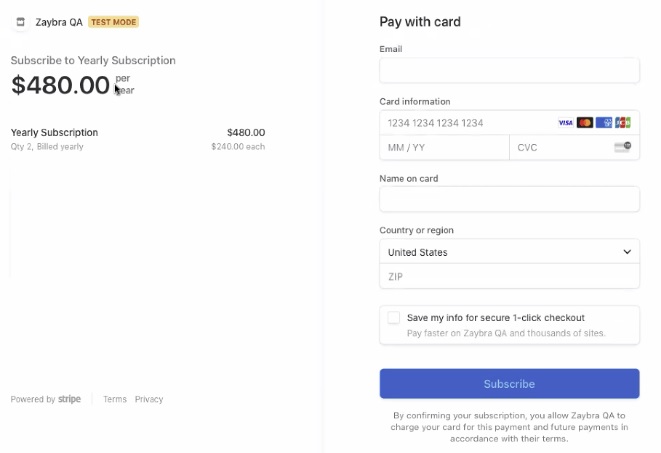Click the JCB card logo
The image size is (661, 453).
[623, 123]
